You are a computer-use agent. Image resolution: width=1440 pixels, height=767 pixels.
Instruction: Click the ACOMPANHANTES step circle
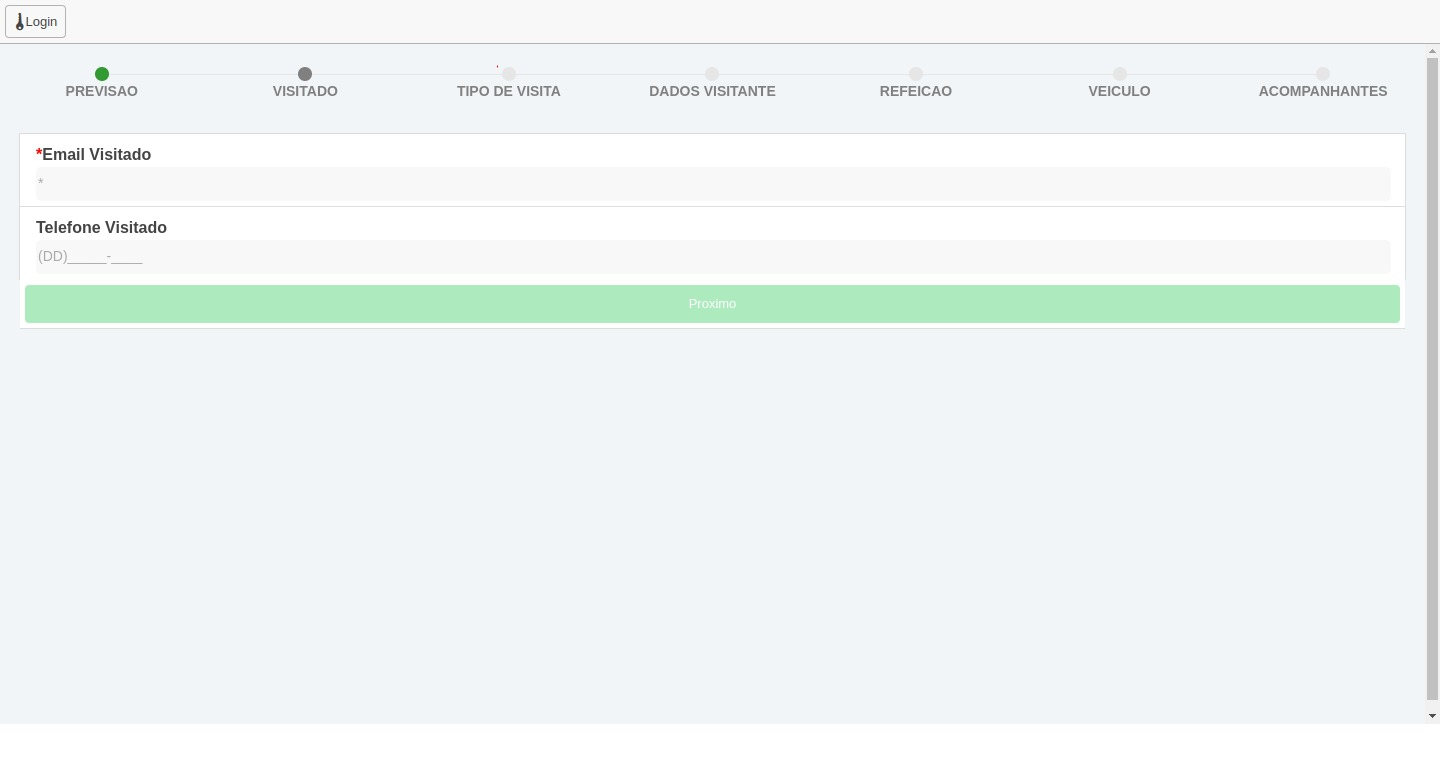(1323, 74)
